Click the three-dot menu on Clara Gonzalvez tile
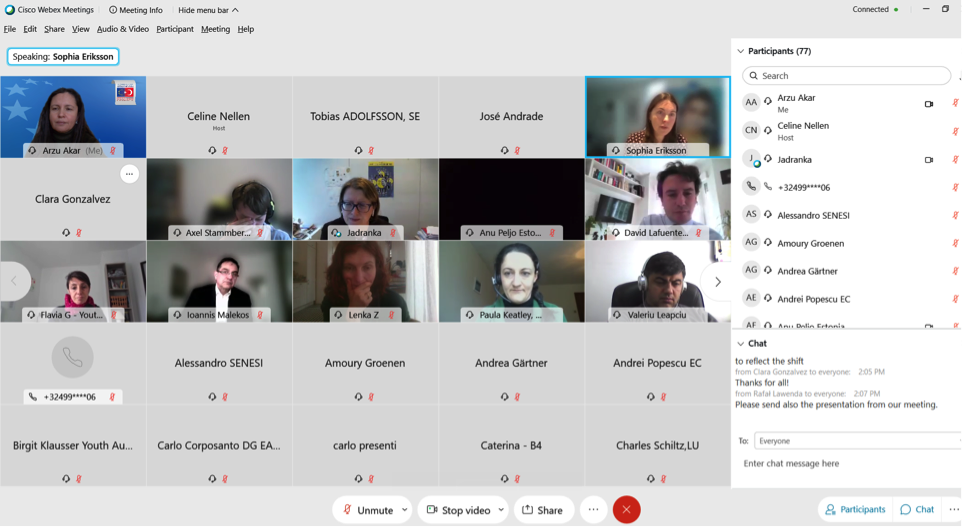The height and width of the screenshot is (527, 962). [x=128, y=174]
